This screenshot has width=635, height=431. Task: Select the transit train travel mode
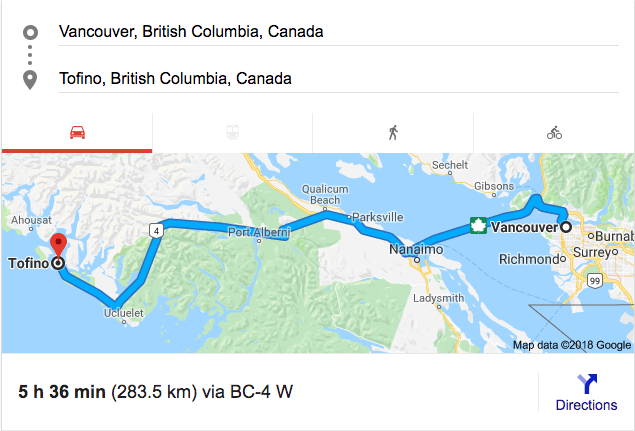tap(232, 132)
